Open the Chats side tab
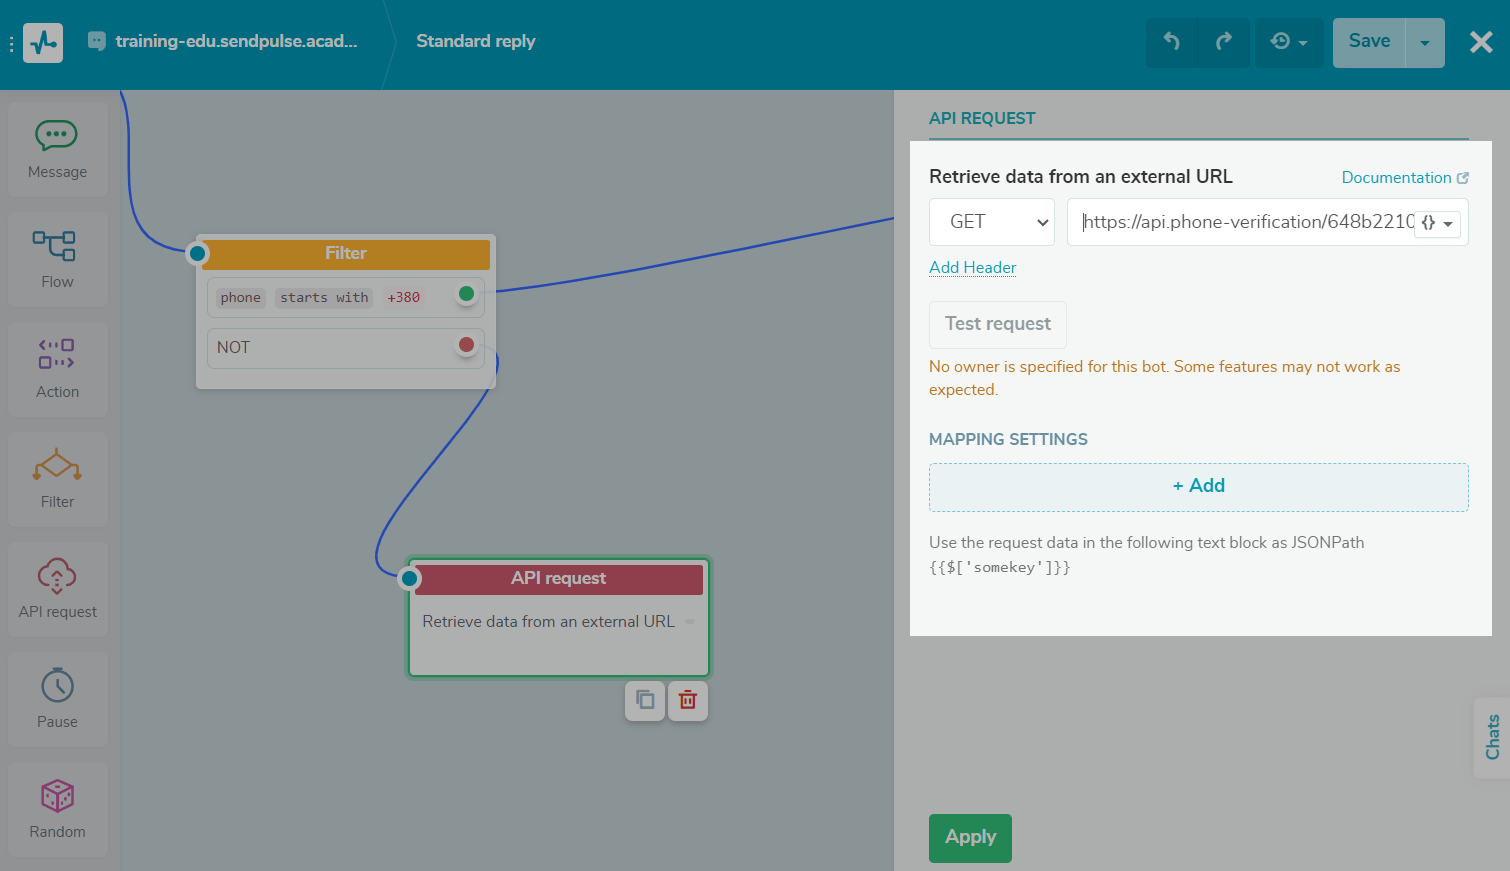 point(1492,737)
